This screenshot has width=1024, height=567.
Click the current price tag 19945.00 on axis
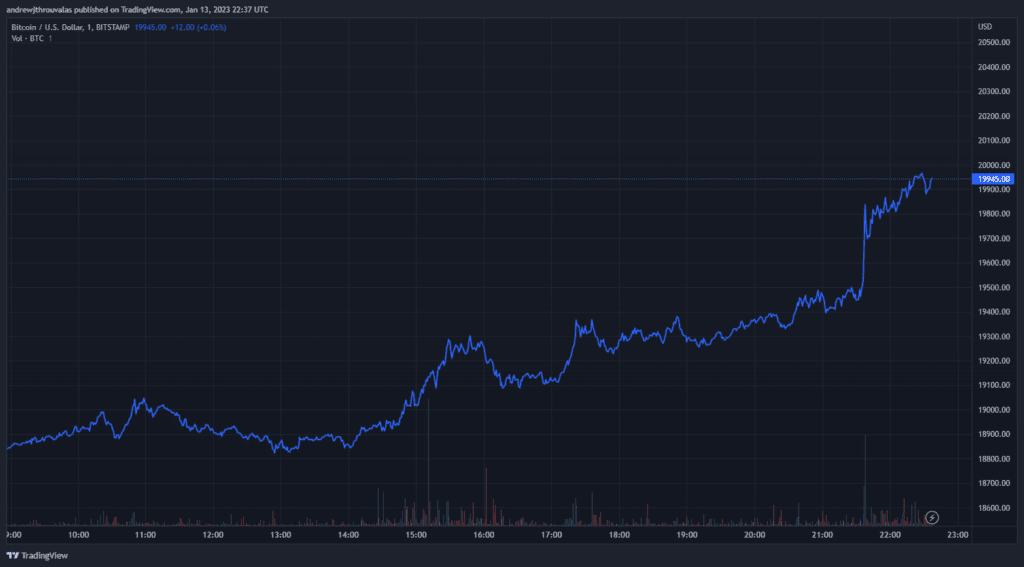[x=993, y=179]
